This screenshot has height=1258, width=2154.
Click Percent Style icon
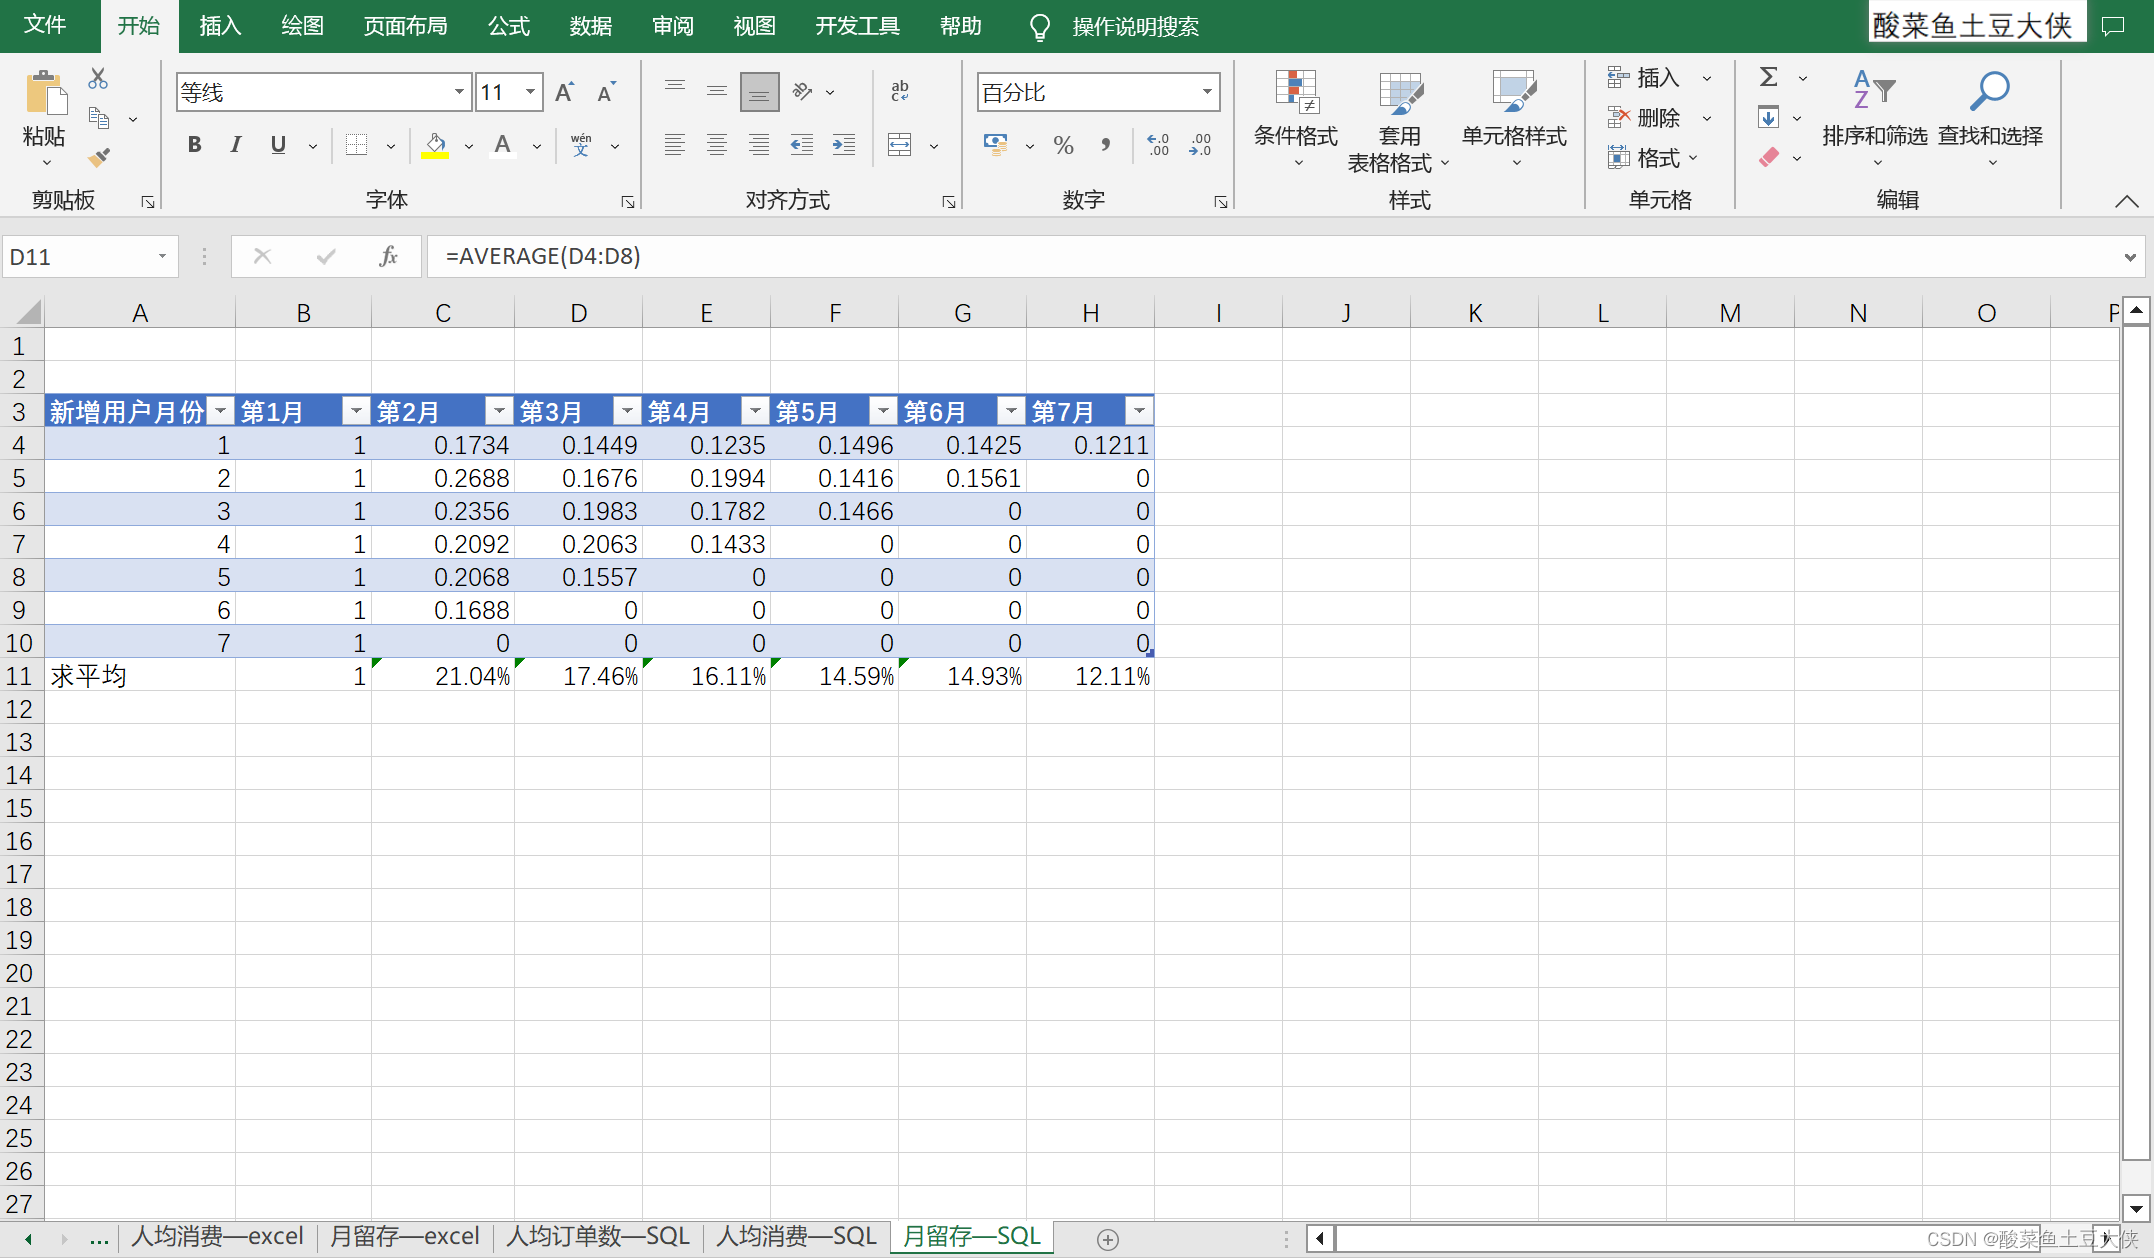pos(1063,145)
